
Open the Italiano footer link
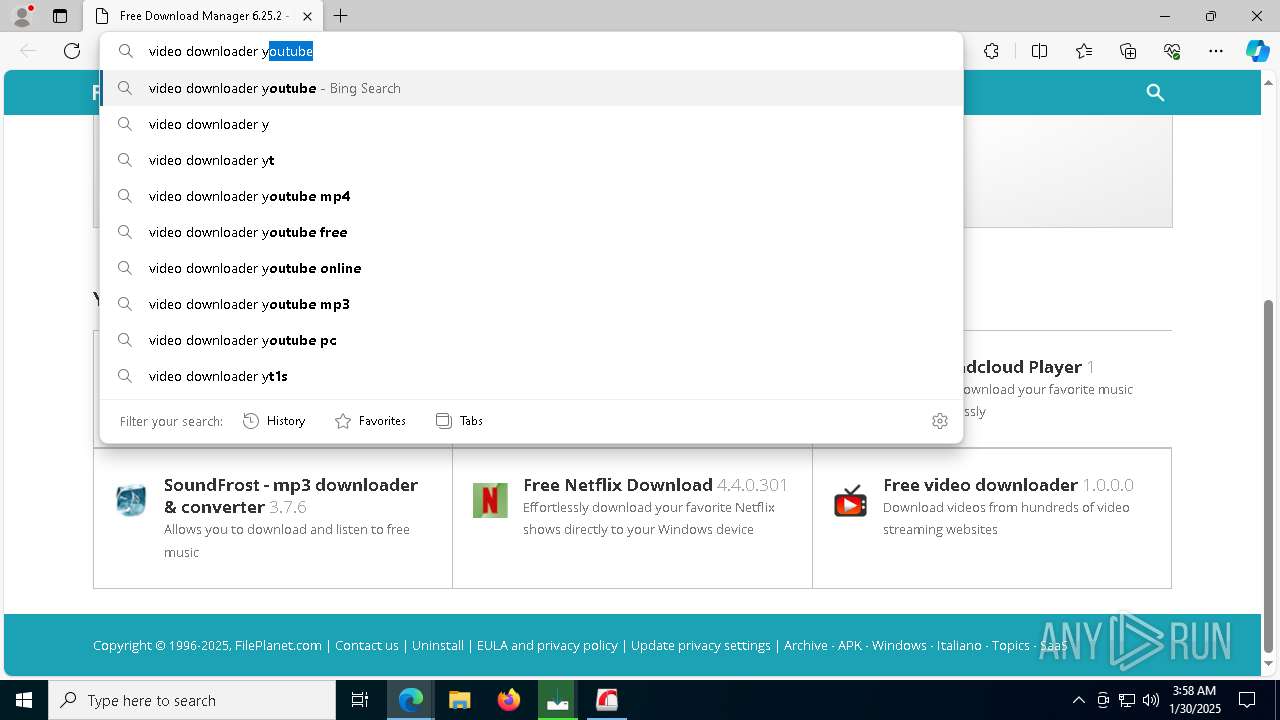pos(959,646)
